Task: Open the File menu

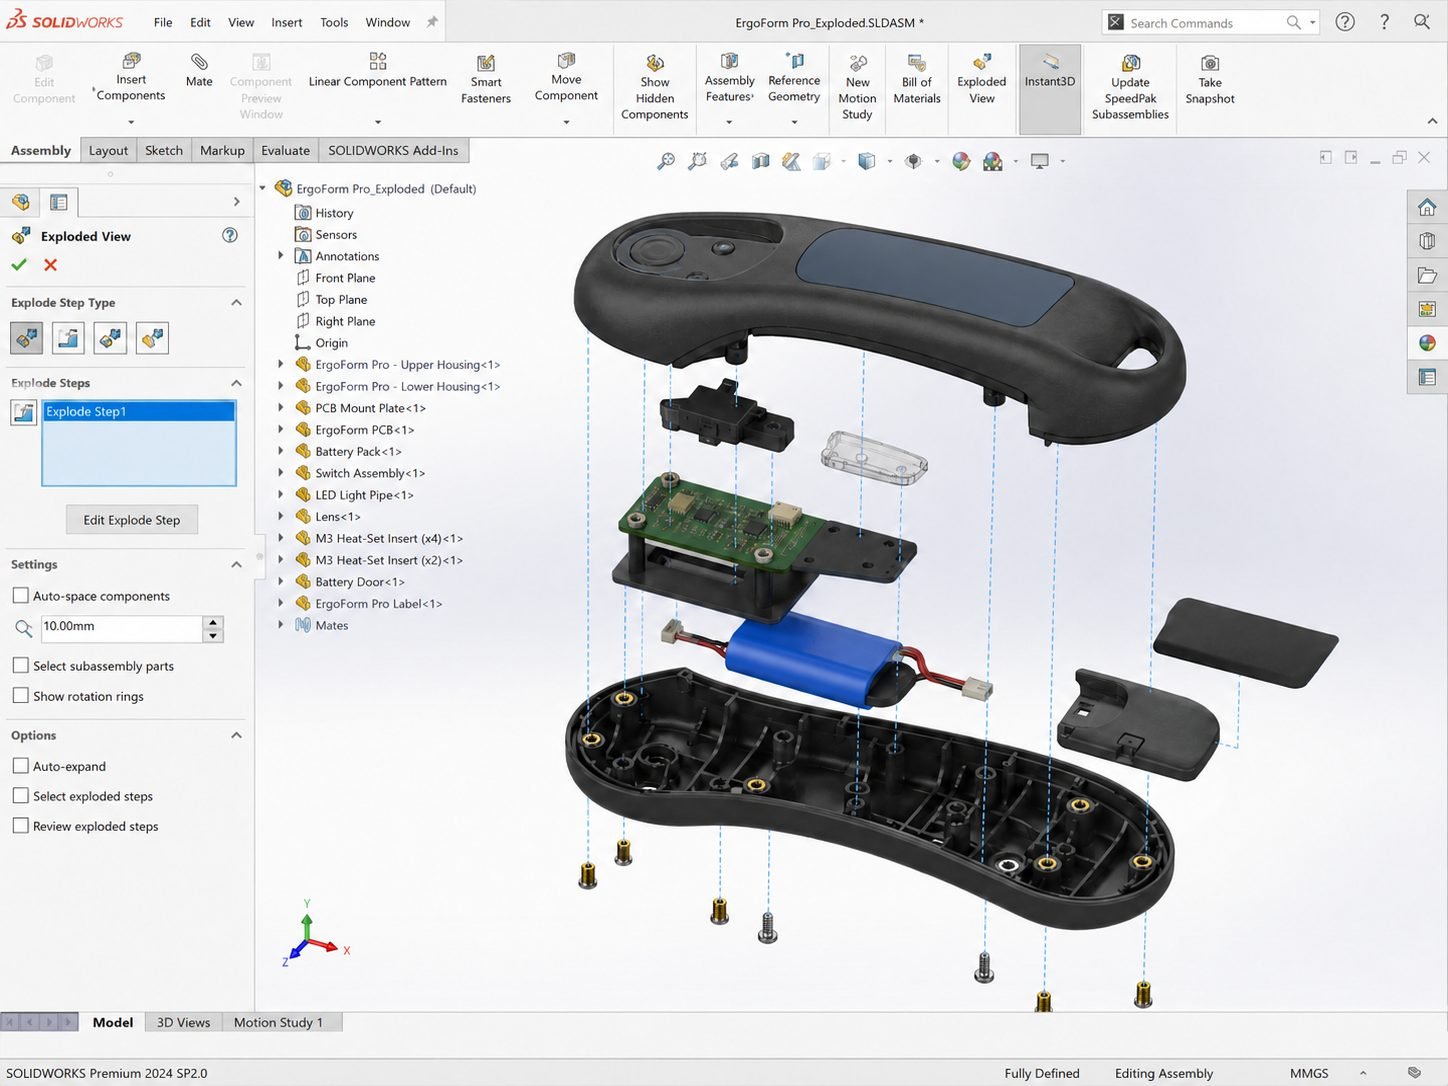Action: pyautogui.click(x=163, y=22)
